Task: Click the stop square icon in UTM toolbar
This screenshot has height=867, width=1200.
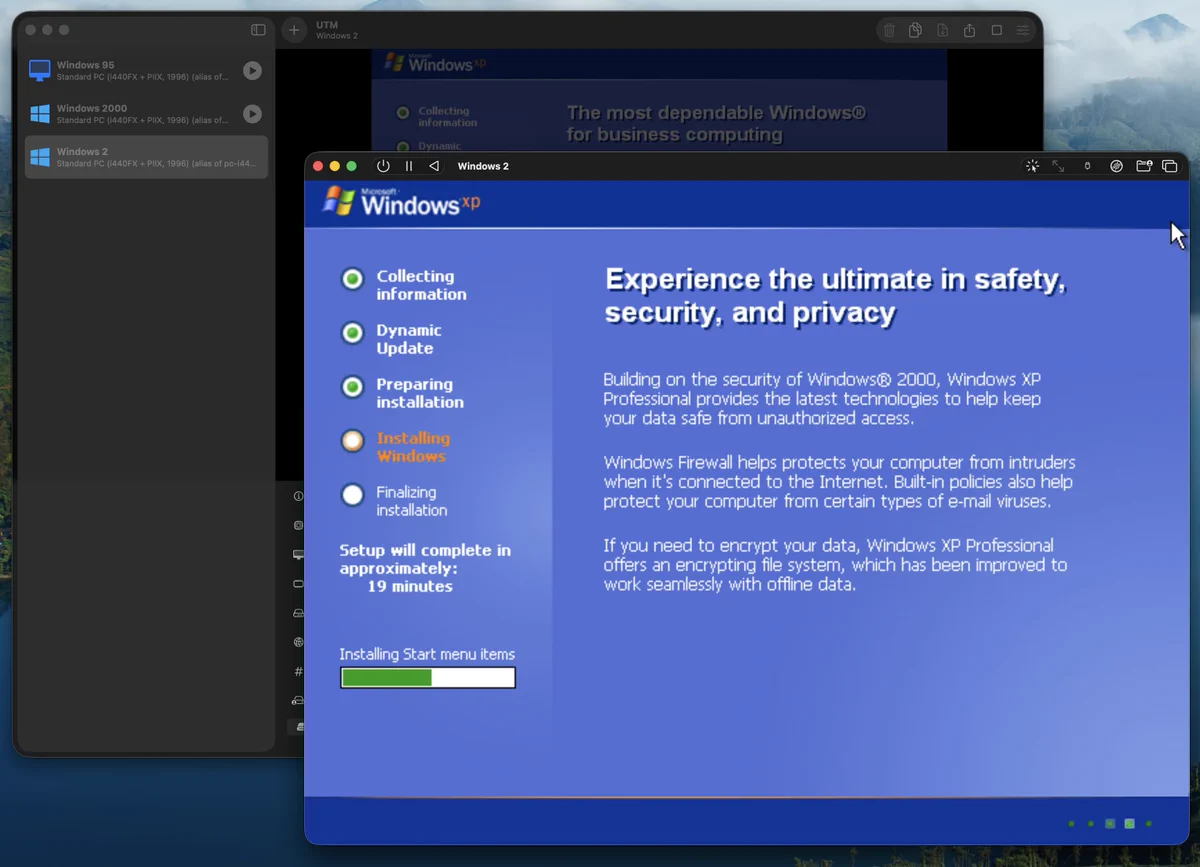Action: [x=996, y=31]
